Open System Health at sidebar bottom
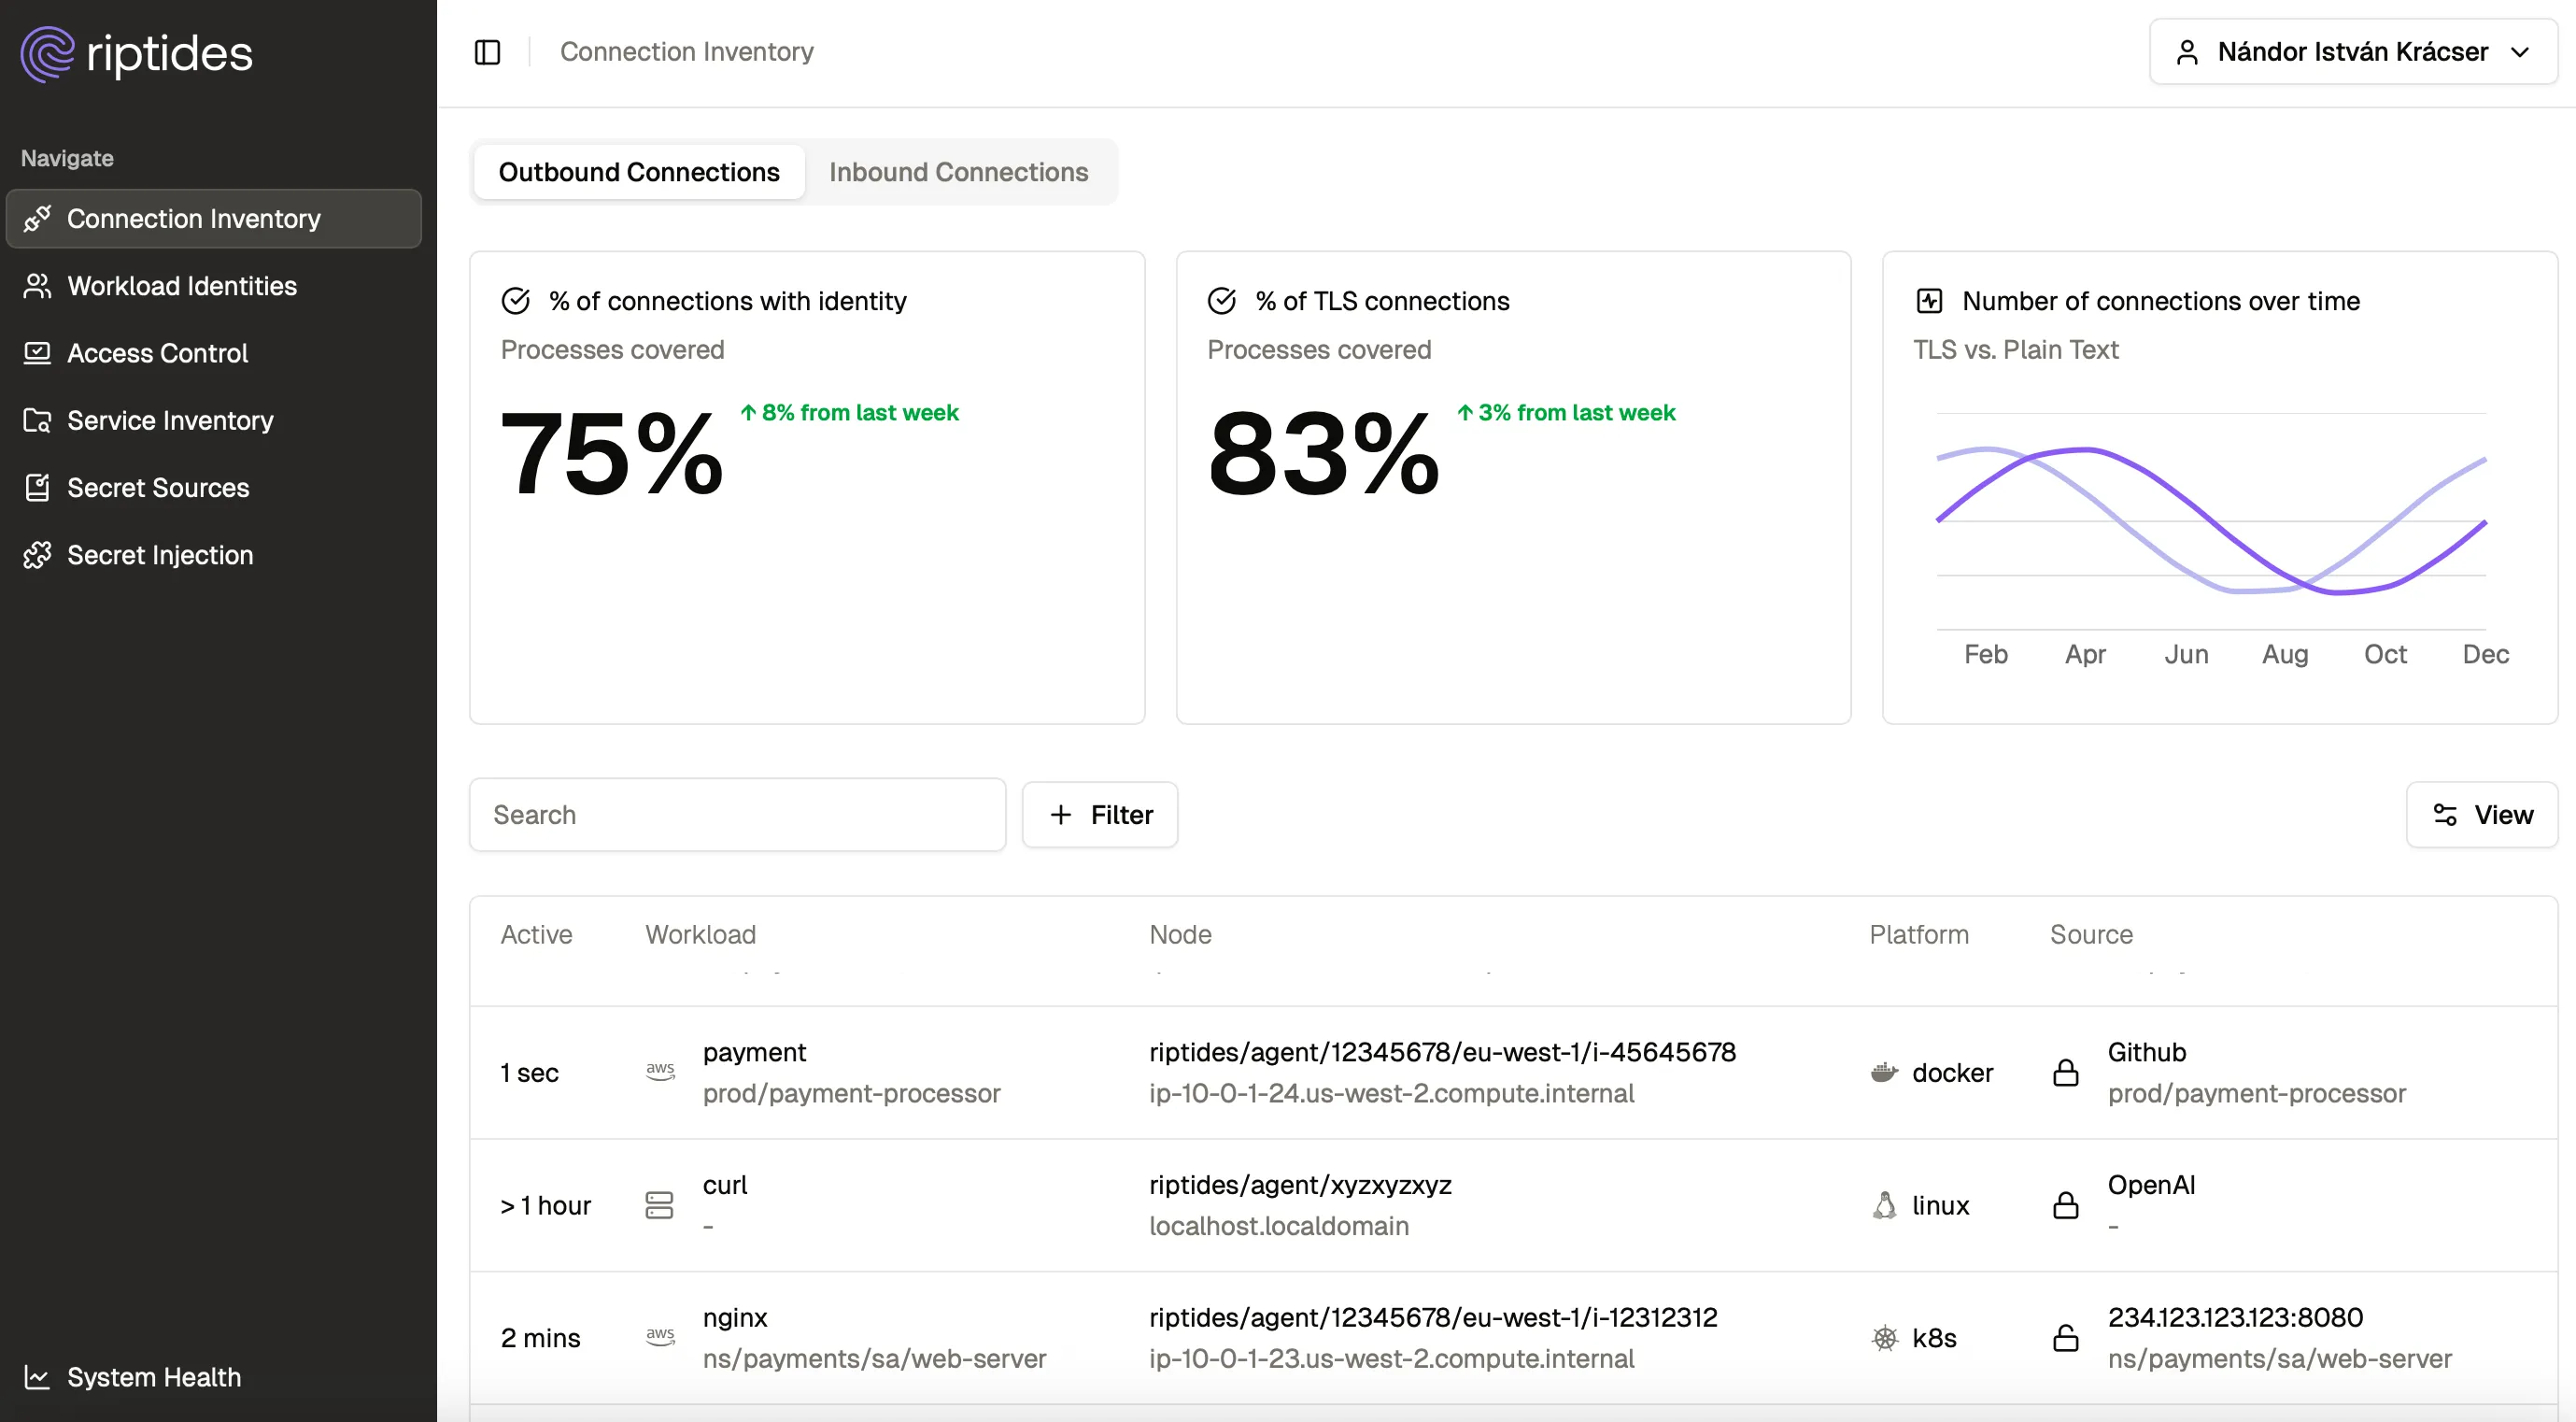 (153, 1377)
